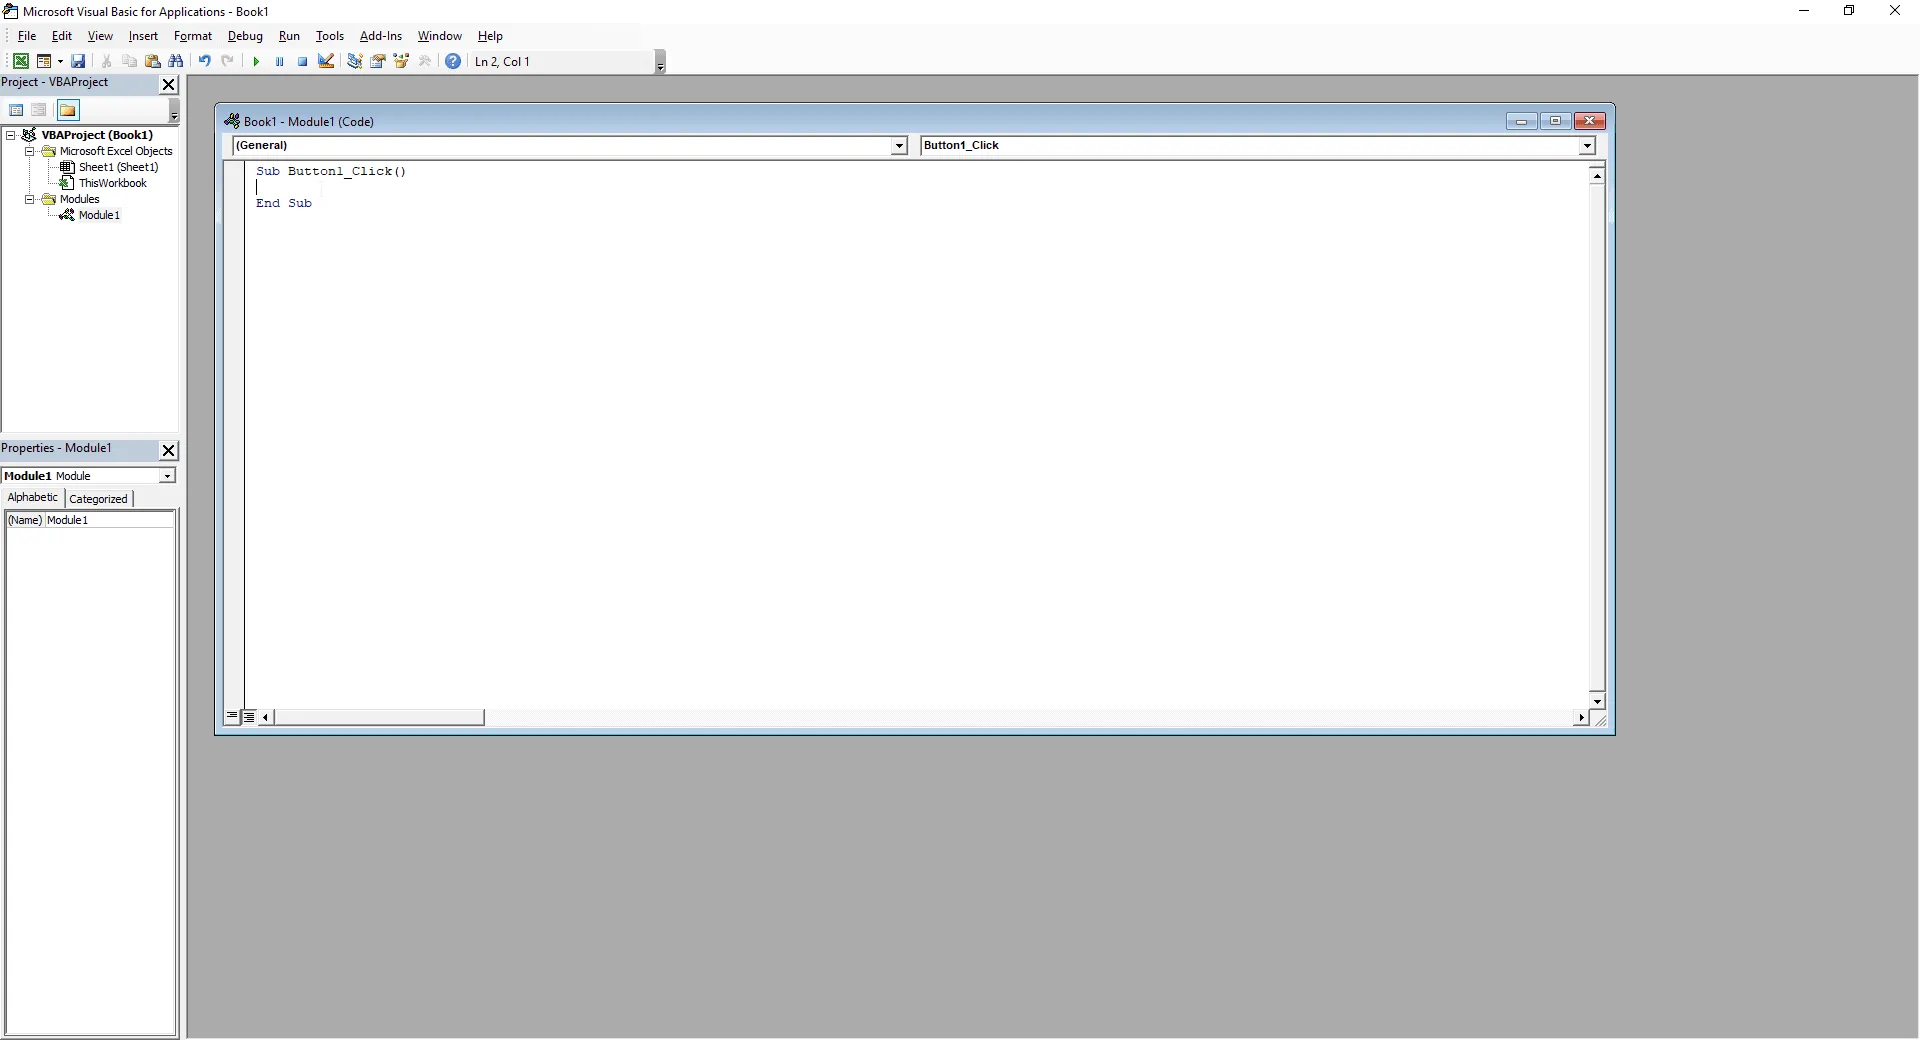Select View Microsoft Excel on the toolbar
The height and width of the screenshot is (1040, 1920).
21,61
